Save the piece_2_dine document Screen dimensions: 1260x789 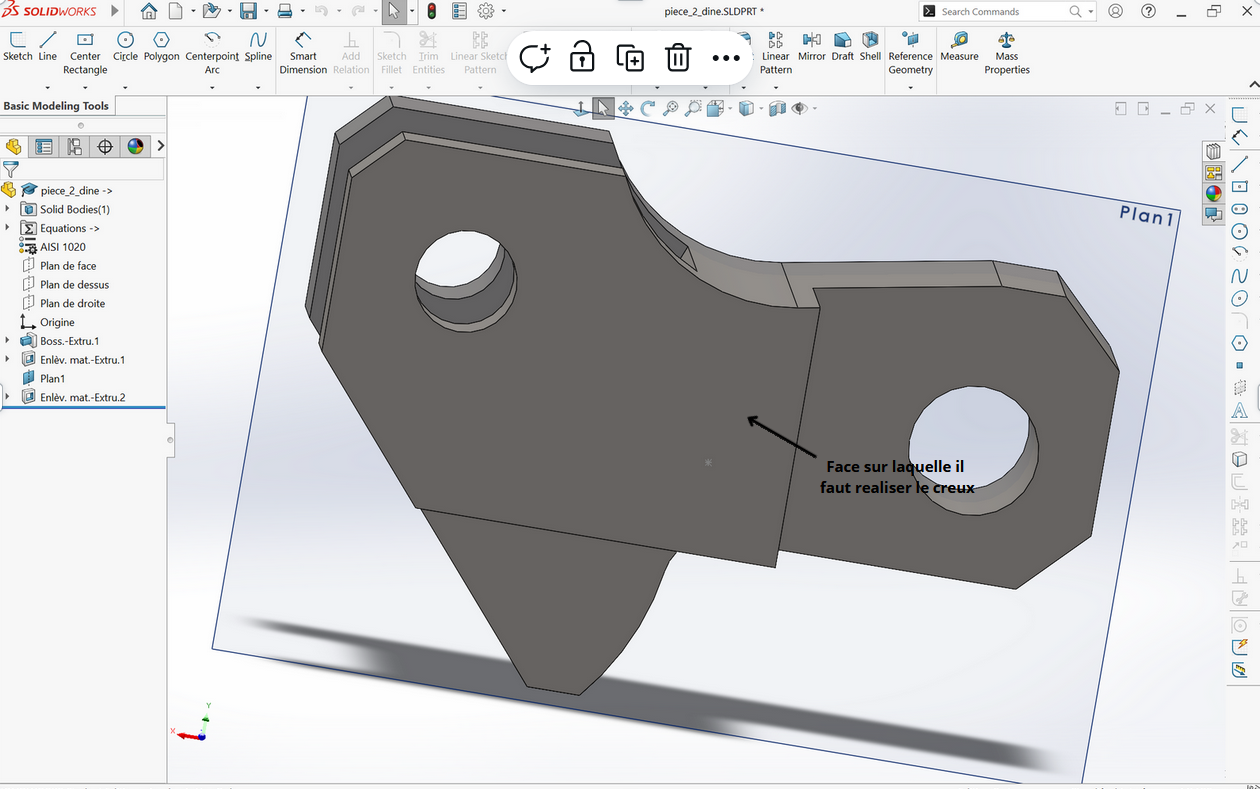[x=247, y=11]
